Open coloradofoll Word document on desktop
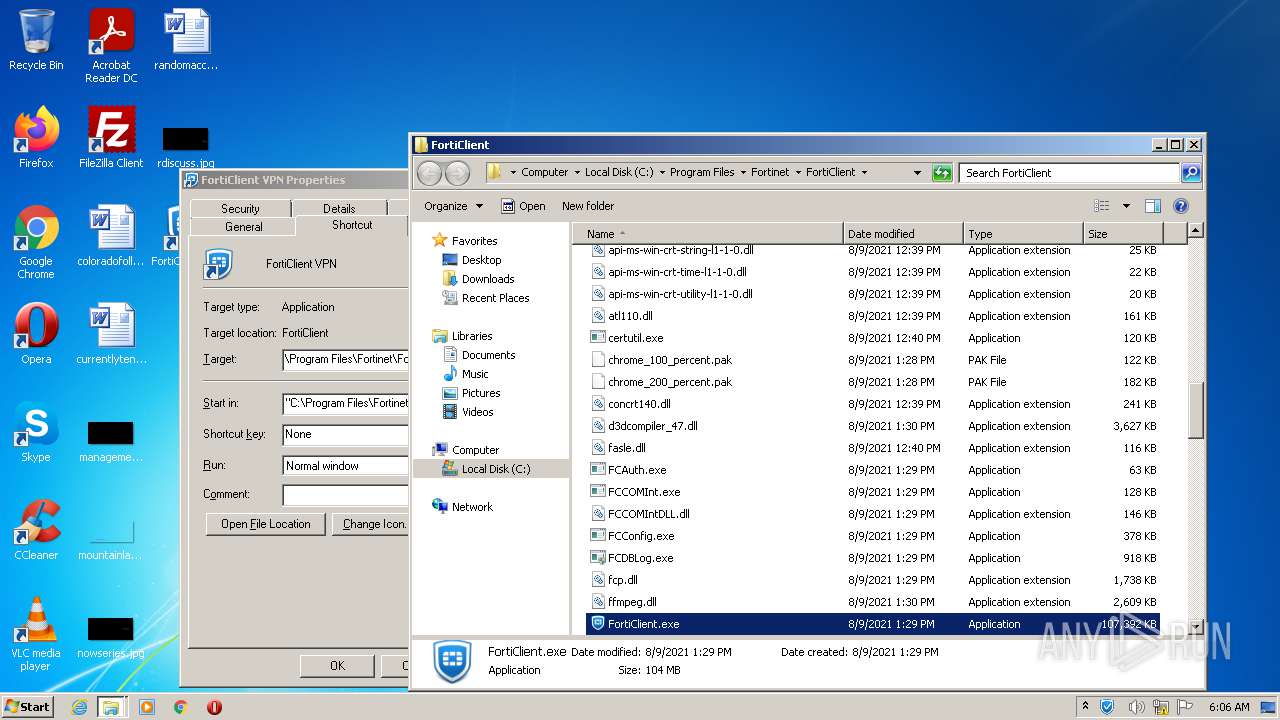This screenshot has height=720, width=1280. point(111,236)
